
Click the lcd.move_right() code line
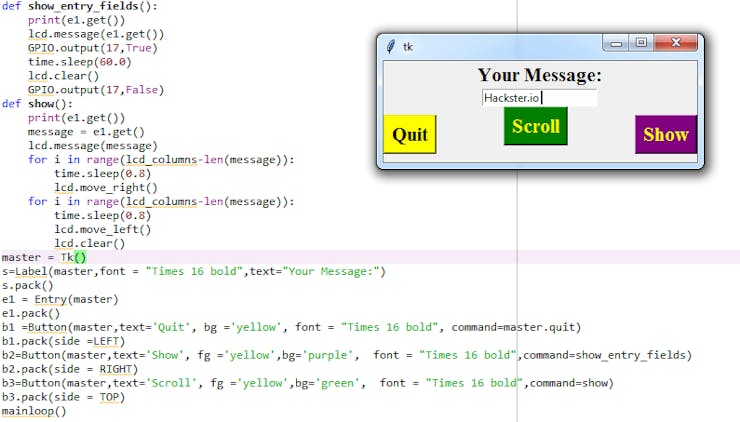point(106,187)
